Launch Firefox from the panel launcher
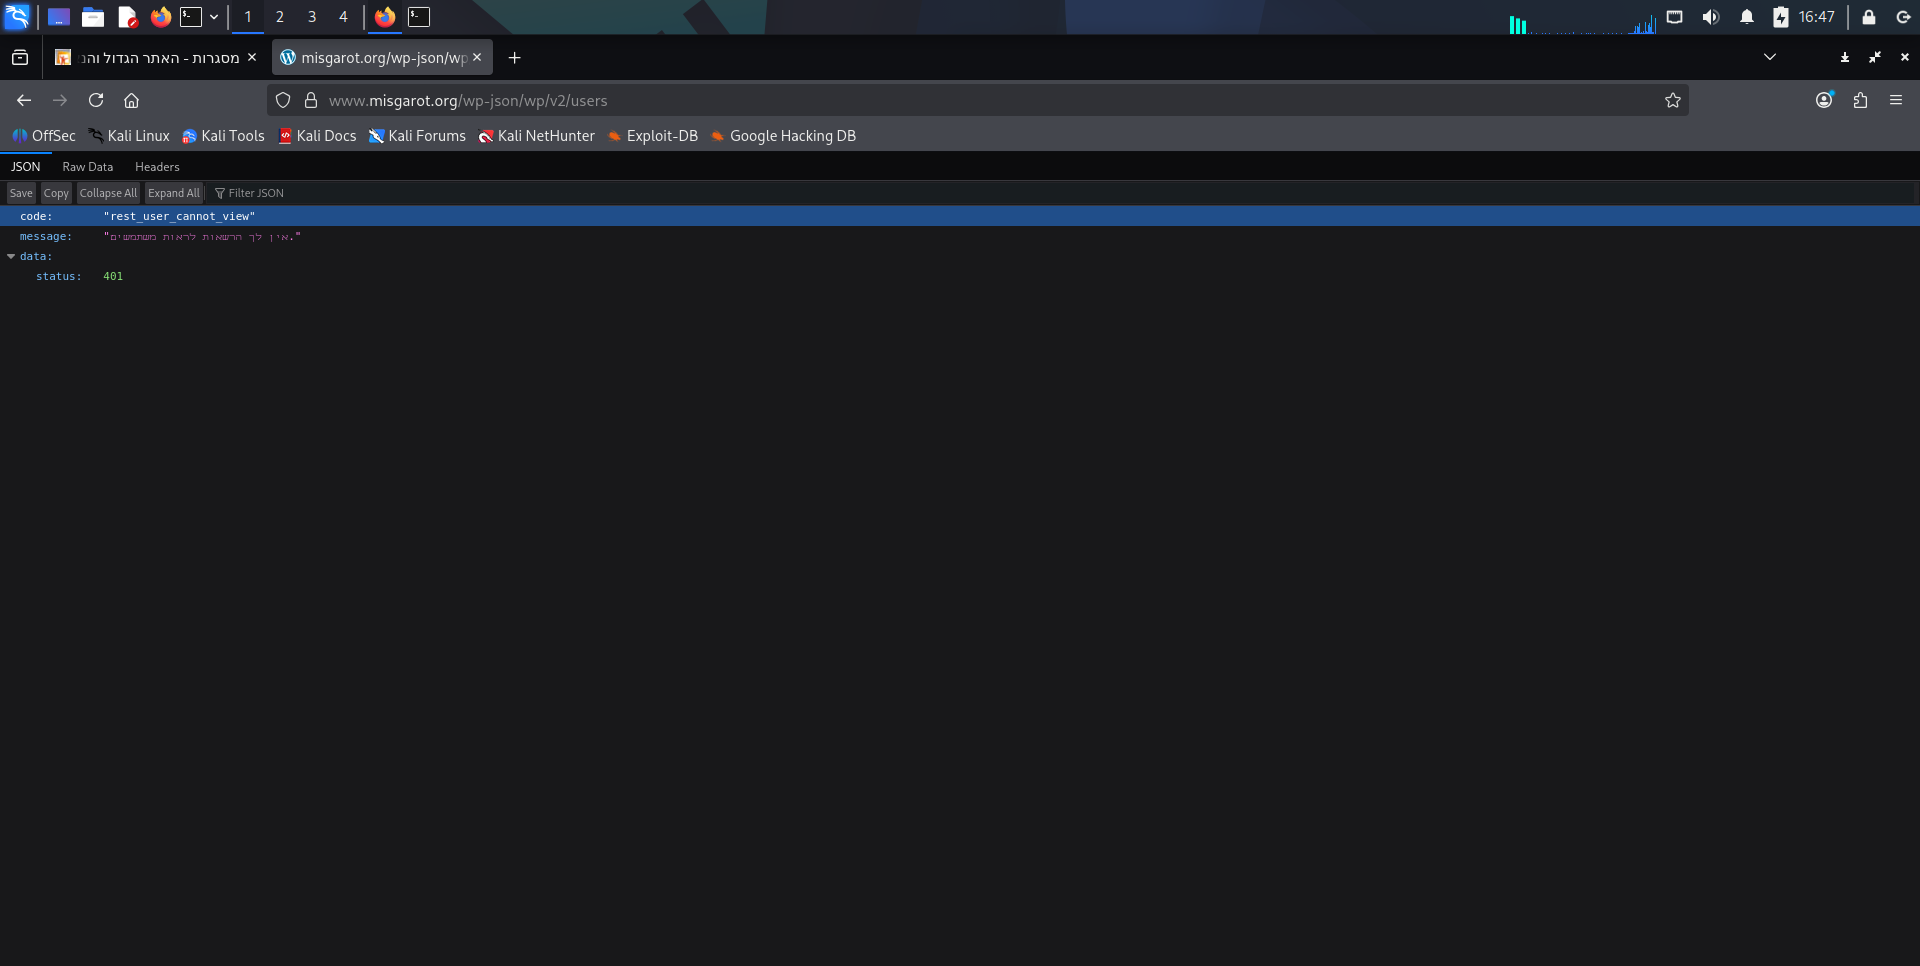The width and height of the screenshot is (1920, 966). point(160,17)
